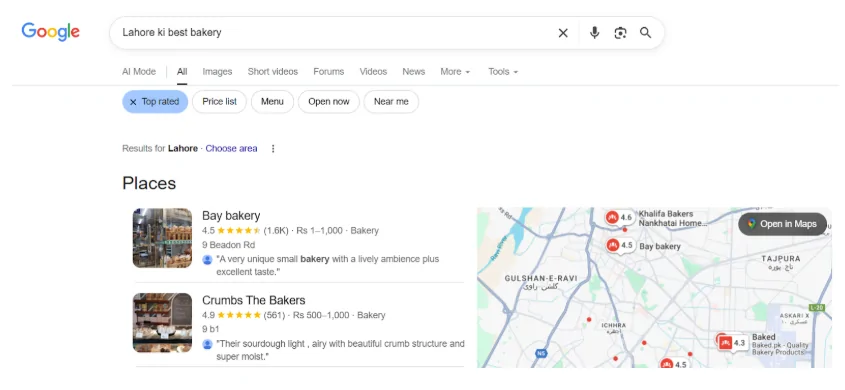Viewport: 845px width, 390px height.
Task: Click the magnifying glass search icon
Action: point(646,33)
